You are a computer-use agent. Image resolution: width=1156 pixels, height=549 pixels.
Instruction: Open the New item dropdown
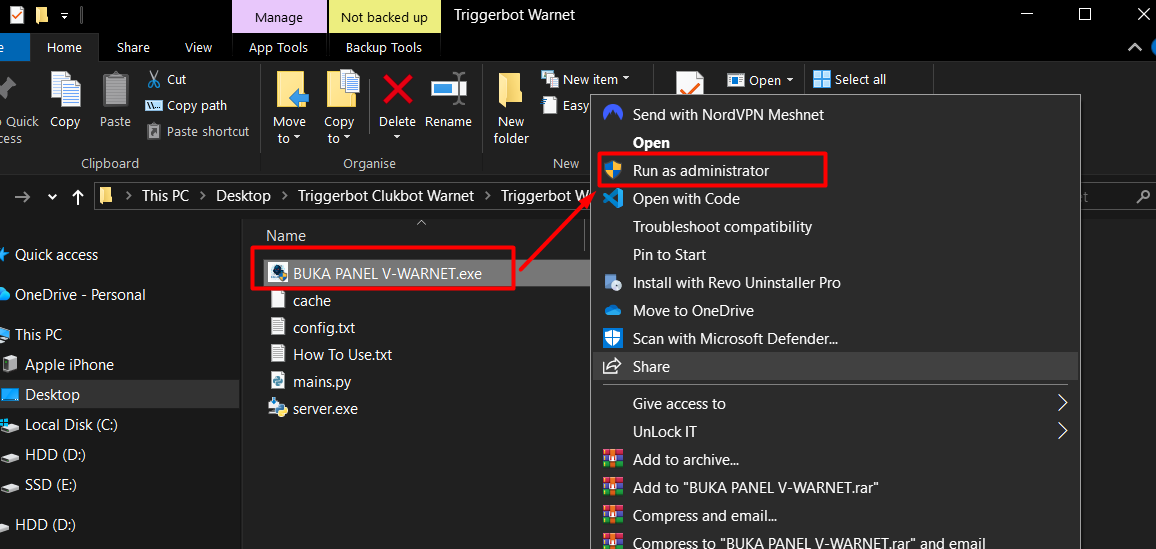click(x=587, y=79)
